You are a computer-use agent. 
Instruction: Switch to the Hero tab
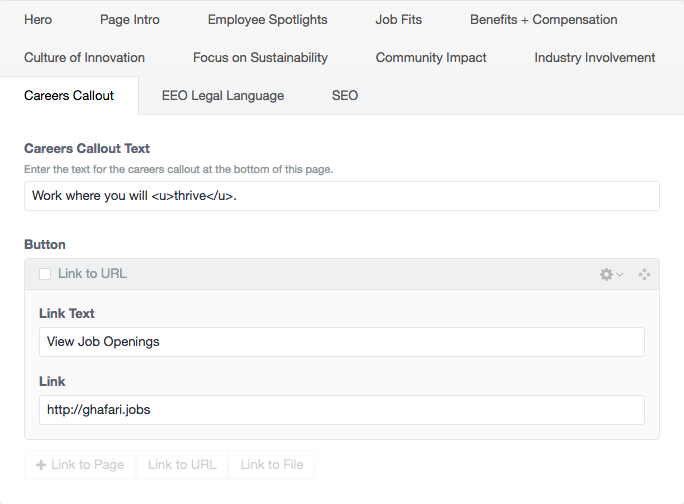click(x=38, y=20)
